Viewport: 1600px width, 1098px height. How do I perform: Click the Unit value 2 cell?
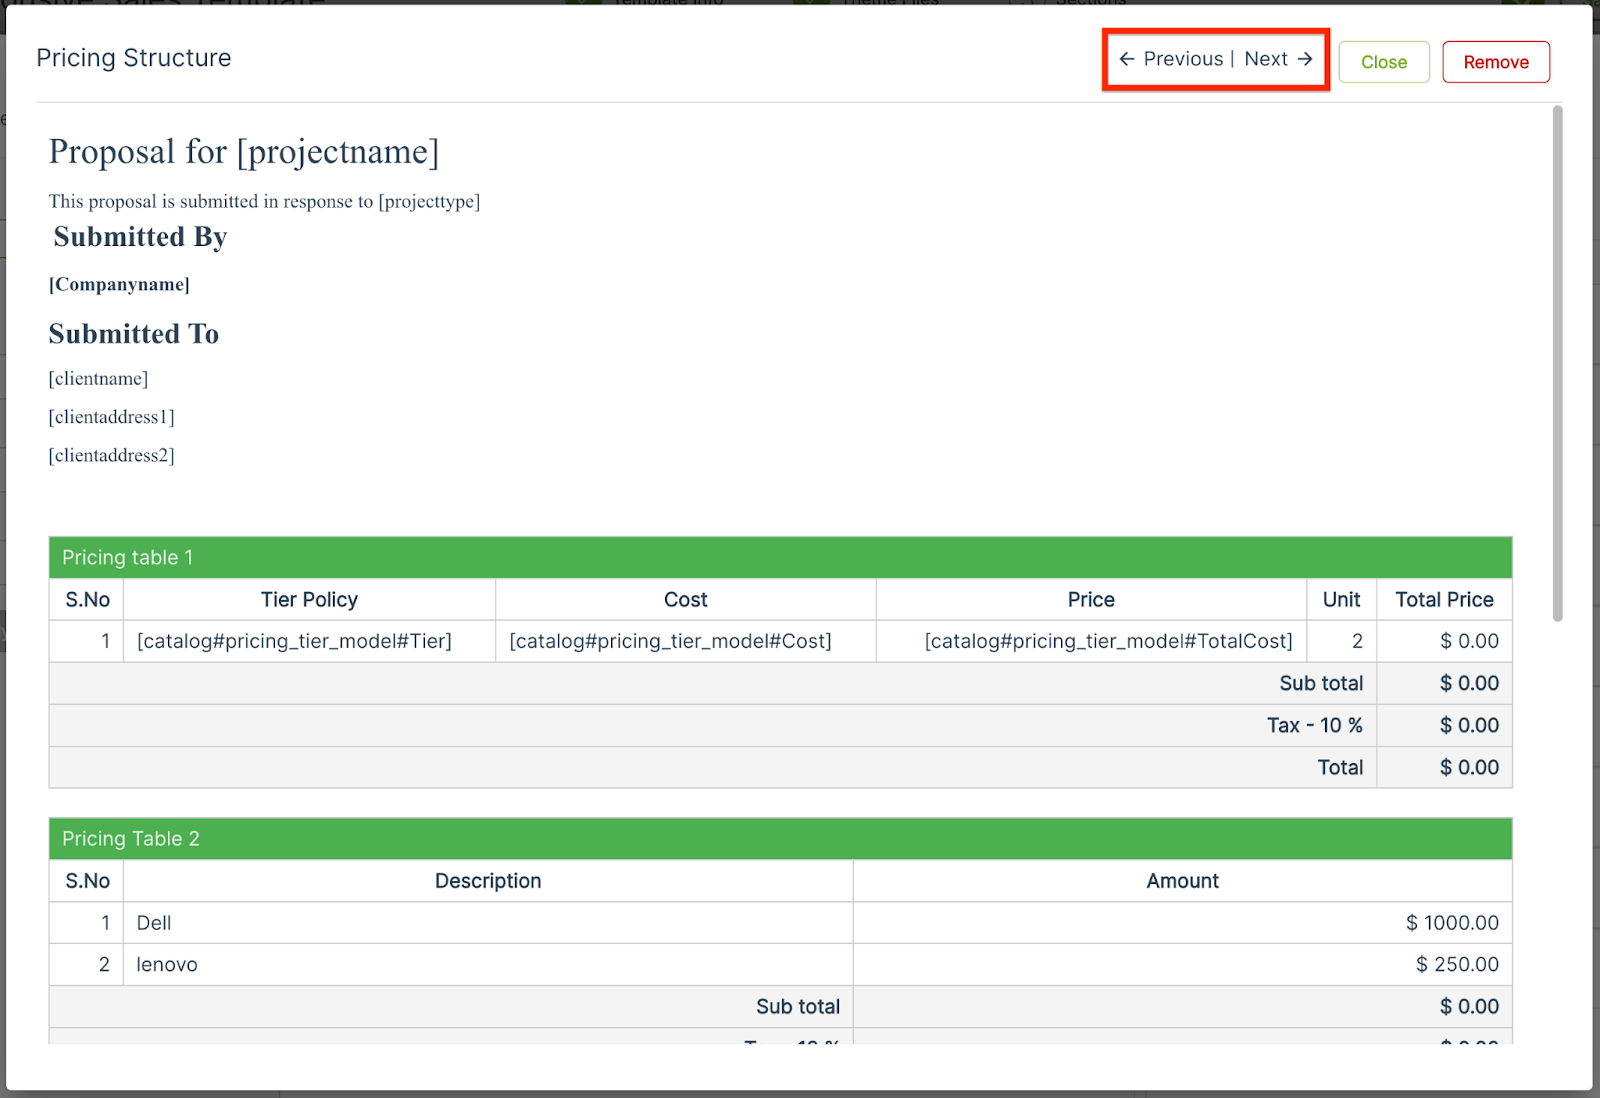1341,641
